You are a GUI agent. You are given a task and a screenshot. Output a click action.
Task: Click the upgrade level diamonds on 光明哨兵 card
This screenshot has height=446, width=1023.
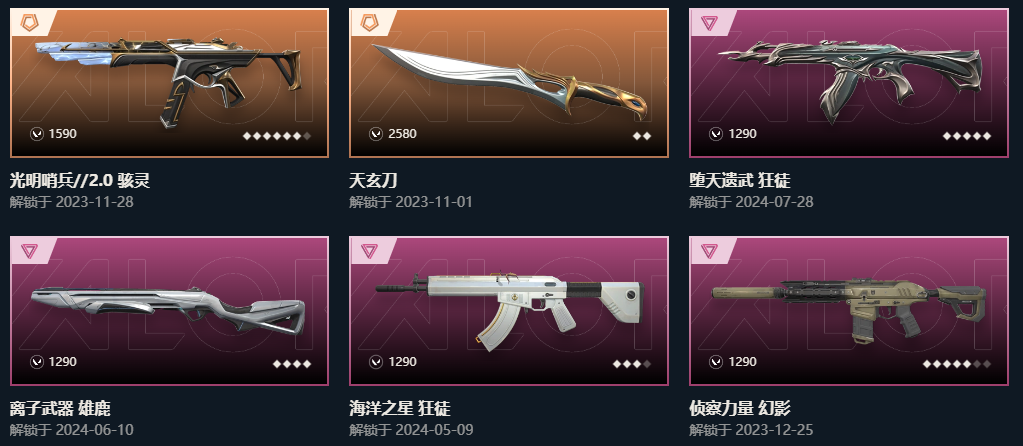pyautogui.click(x=277, y=136)
